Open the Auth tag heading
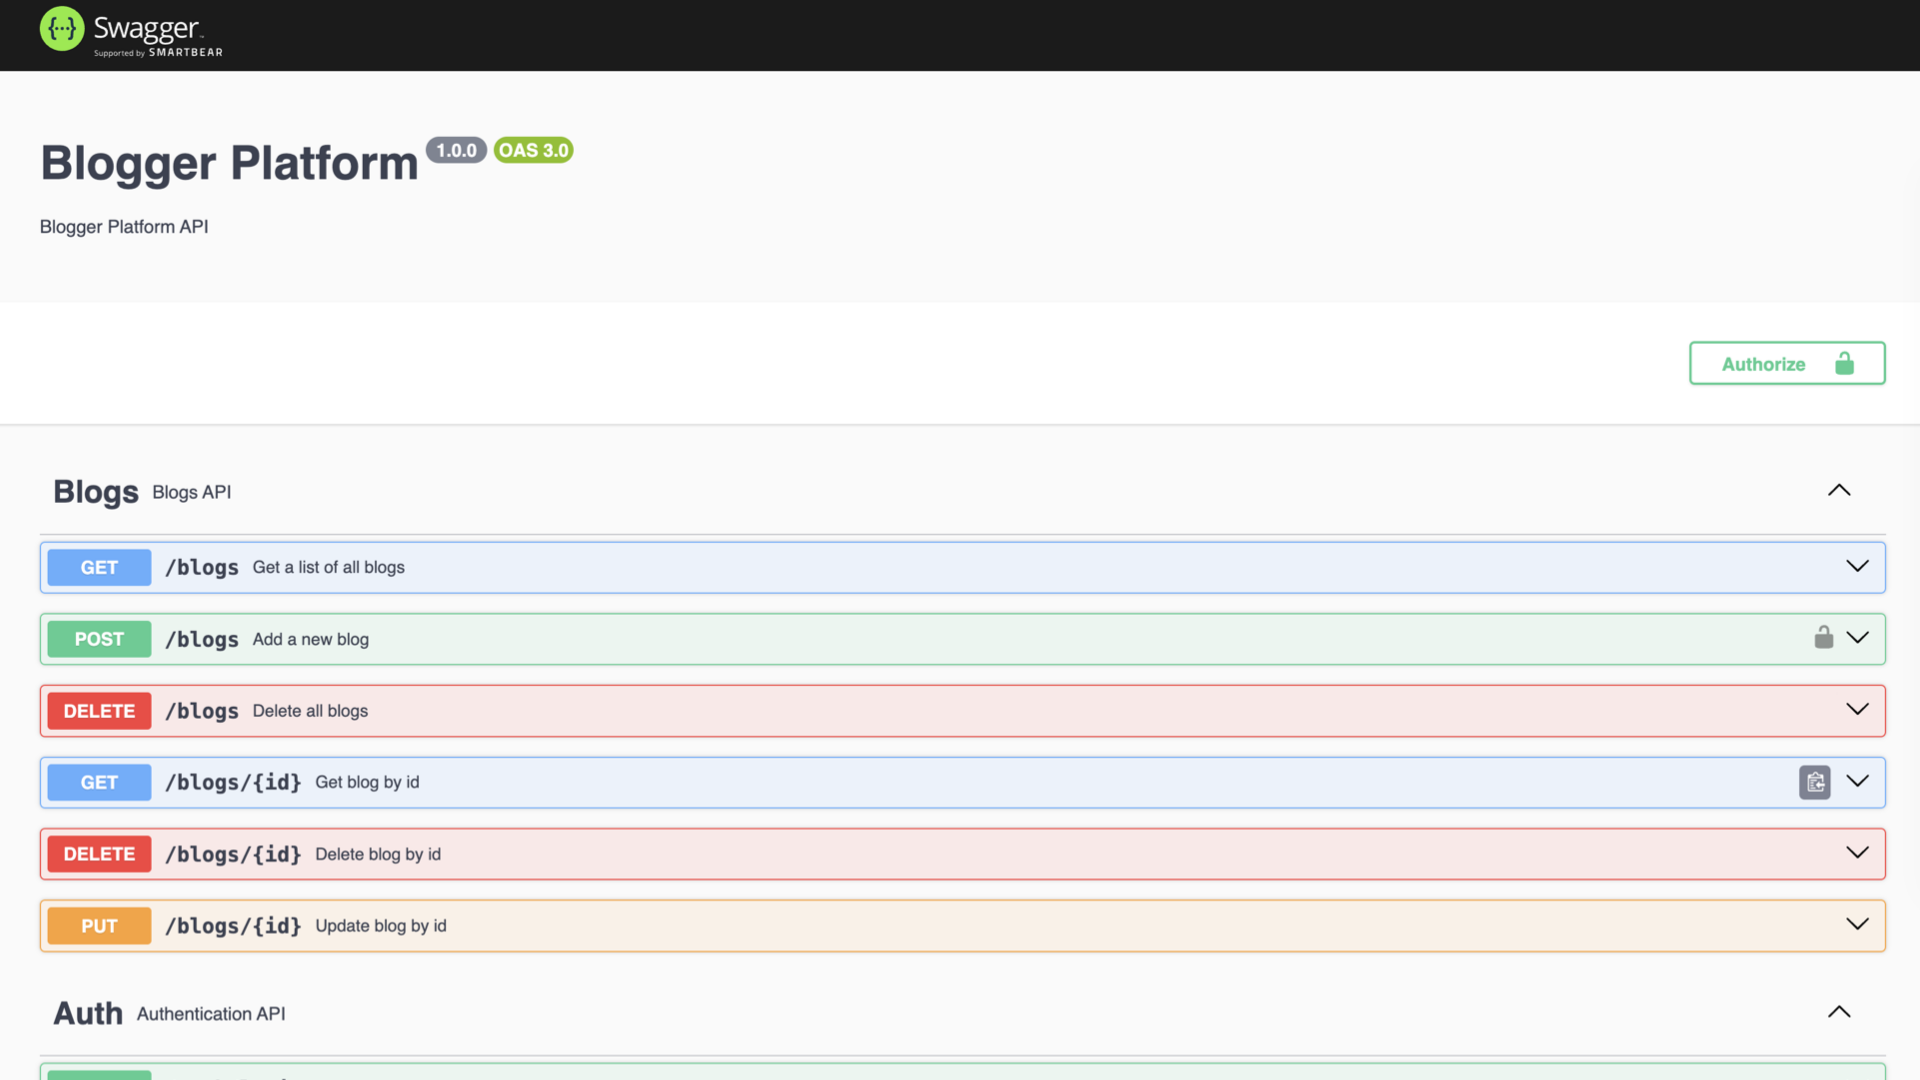The image size is (1920, 1080). 88,1013
